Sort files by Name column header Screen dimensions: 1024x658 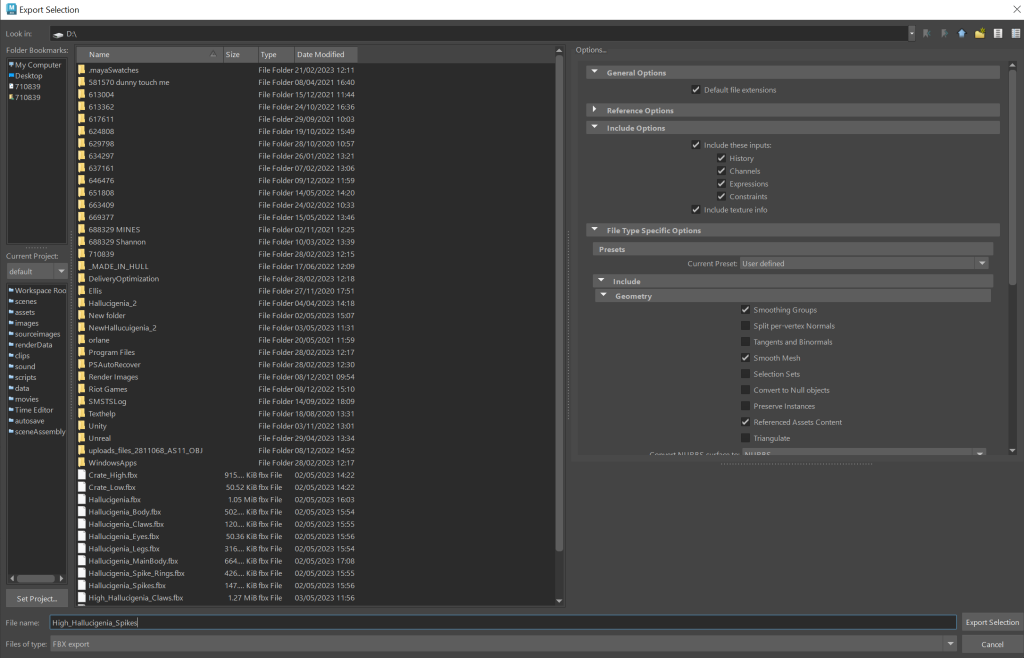[x=148, y=54]
